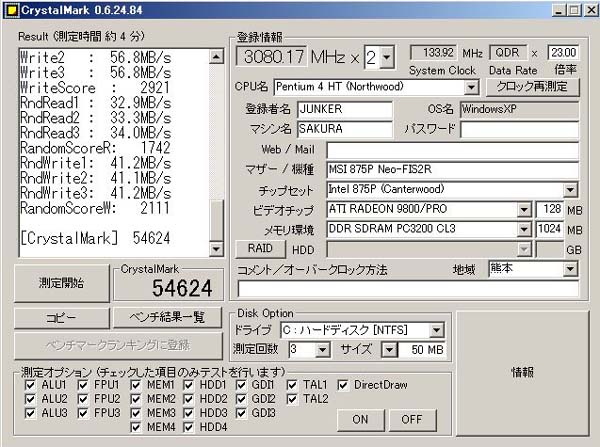Uncheck the FPU3 test option

[x=83, y=413]
